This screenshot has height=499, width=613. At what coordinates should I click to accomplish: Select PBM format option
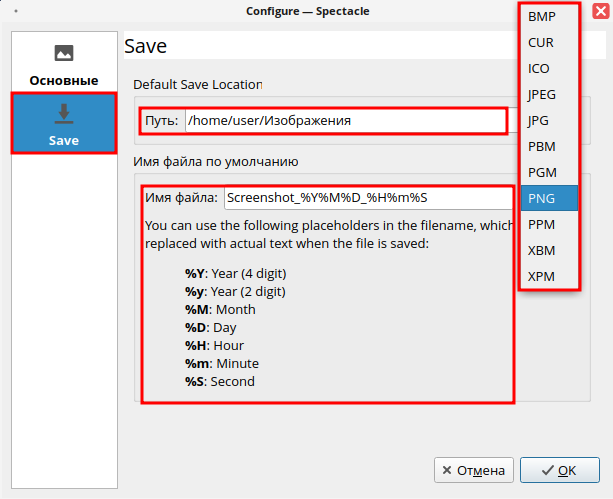(541, 147)
